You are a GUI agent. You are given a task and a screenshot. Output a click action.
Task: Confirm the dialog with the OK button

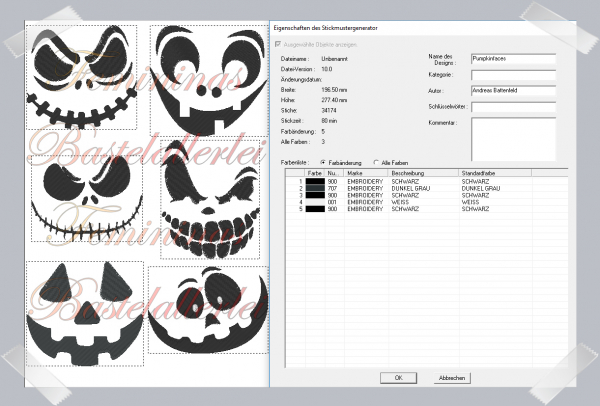398,378
